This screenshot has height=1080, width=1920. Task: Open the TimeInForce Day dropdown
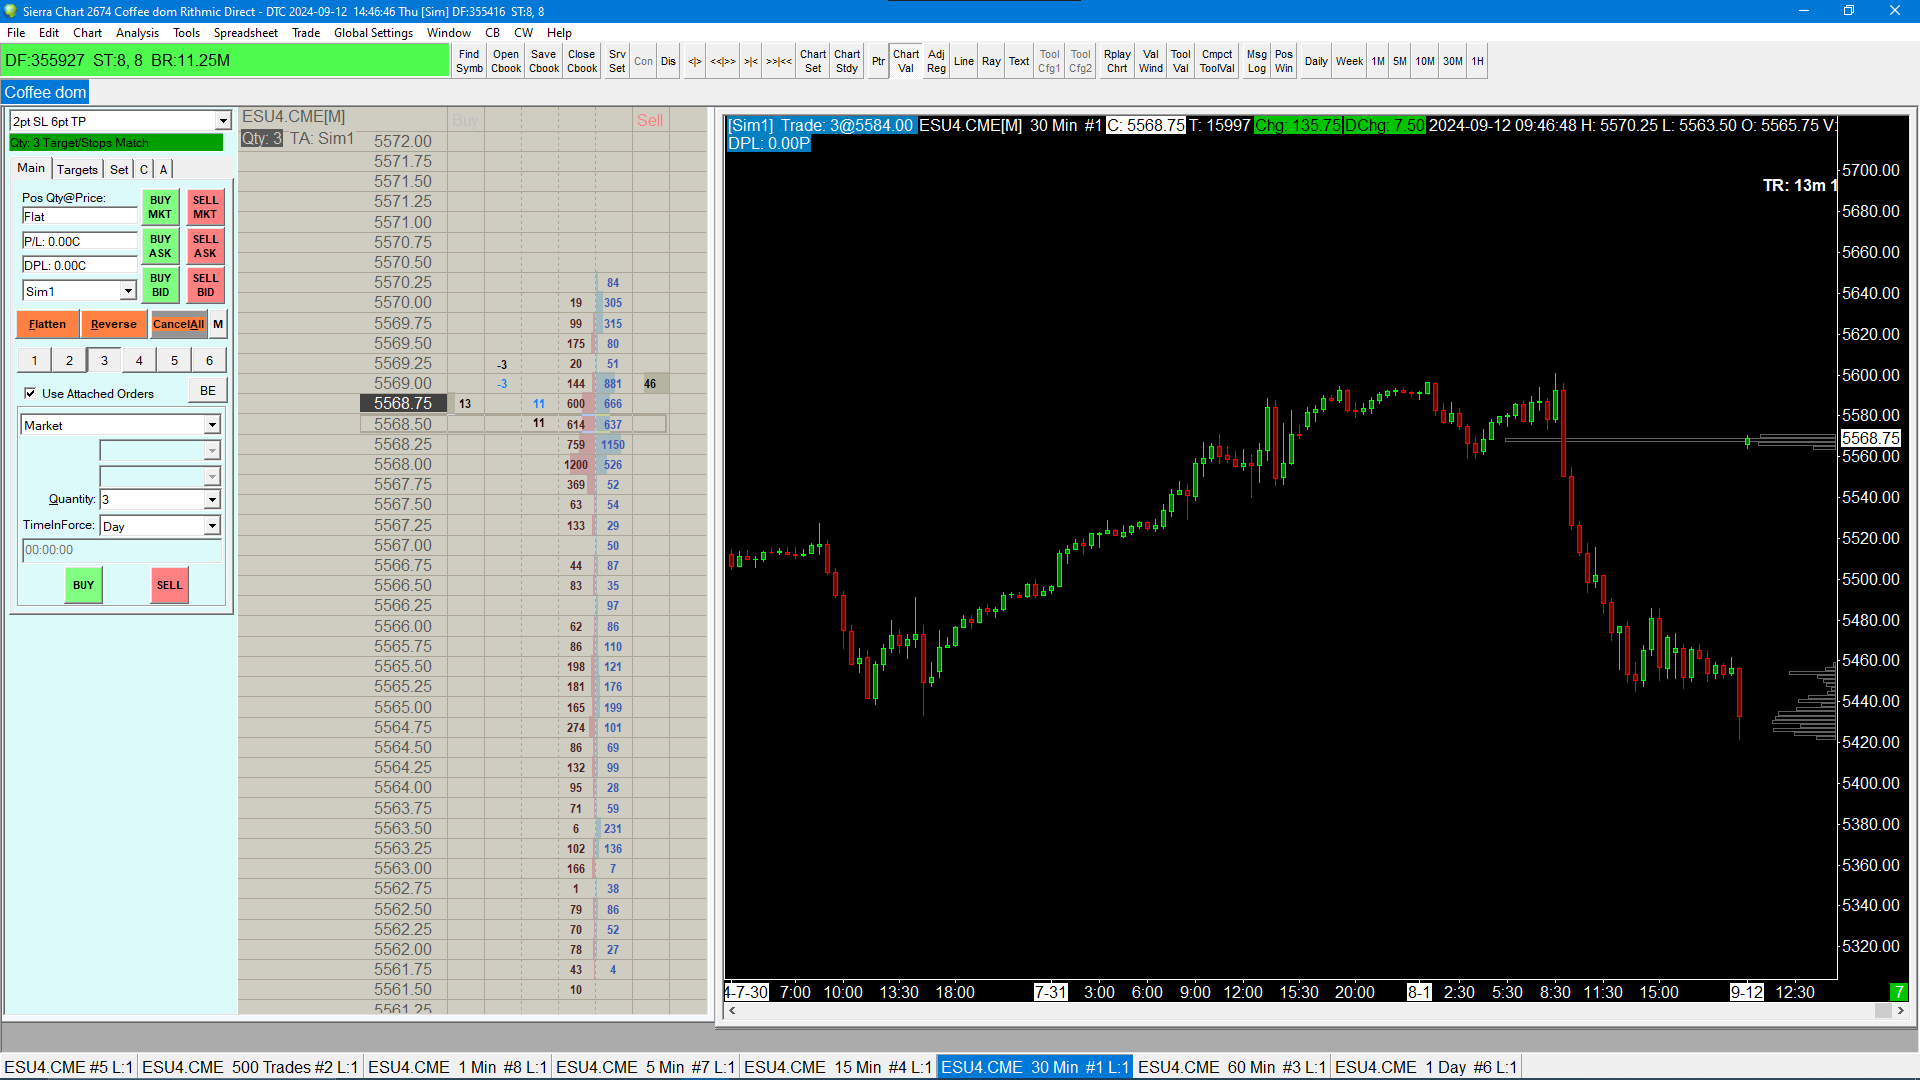[x=212, y=526]
